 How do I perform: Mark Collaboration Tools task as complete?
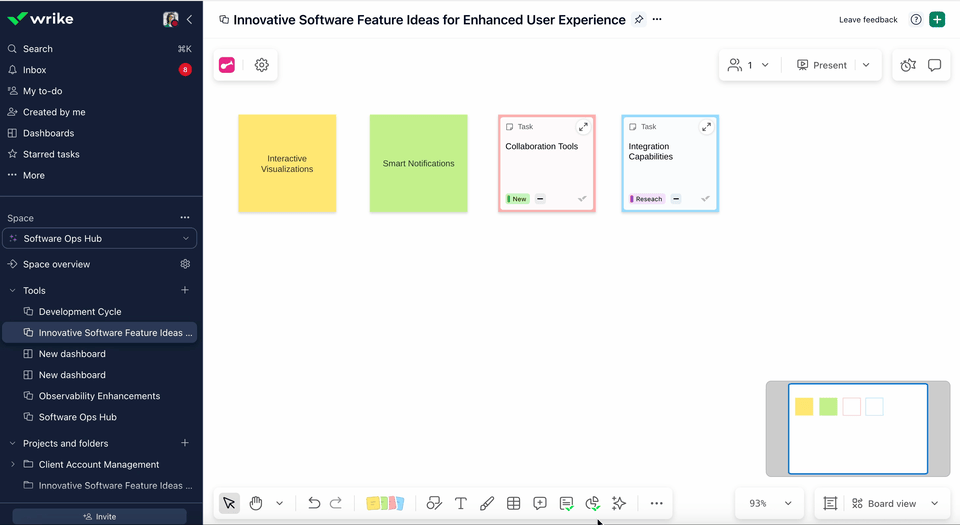tap(582, 199)
